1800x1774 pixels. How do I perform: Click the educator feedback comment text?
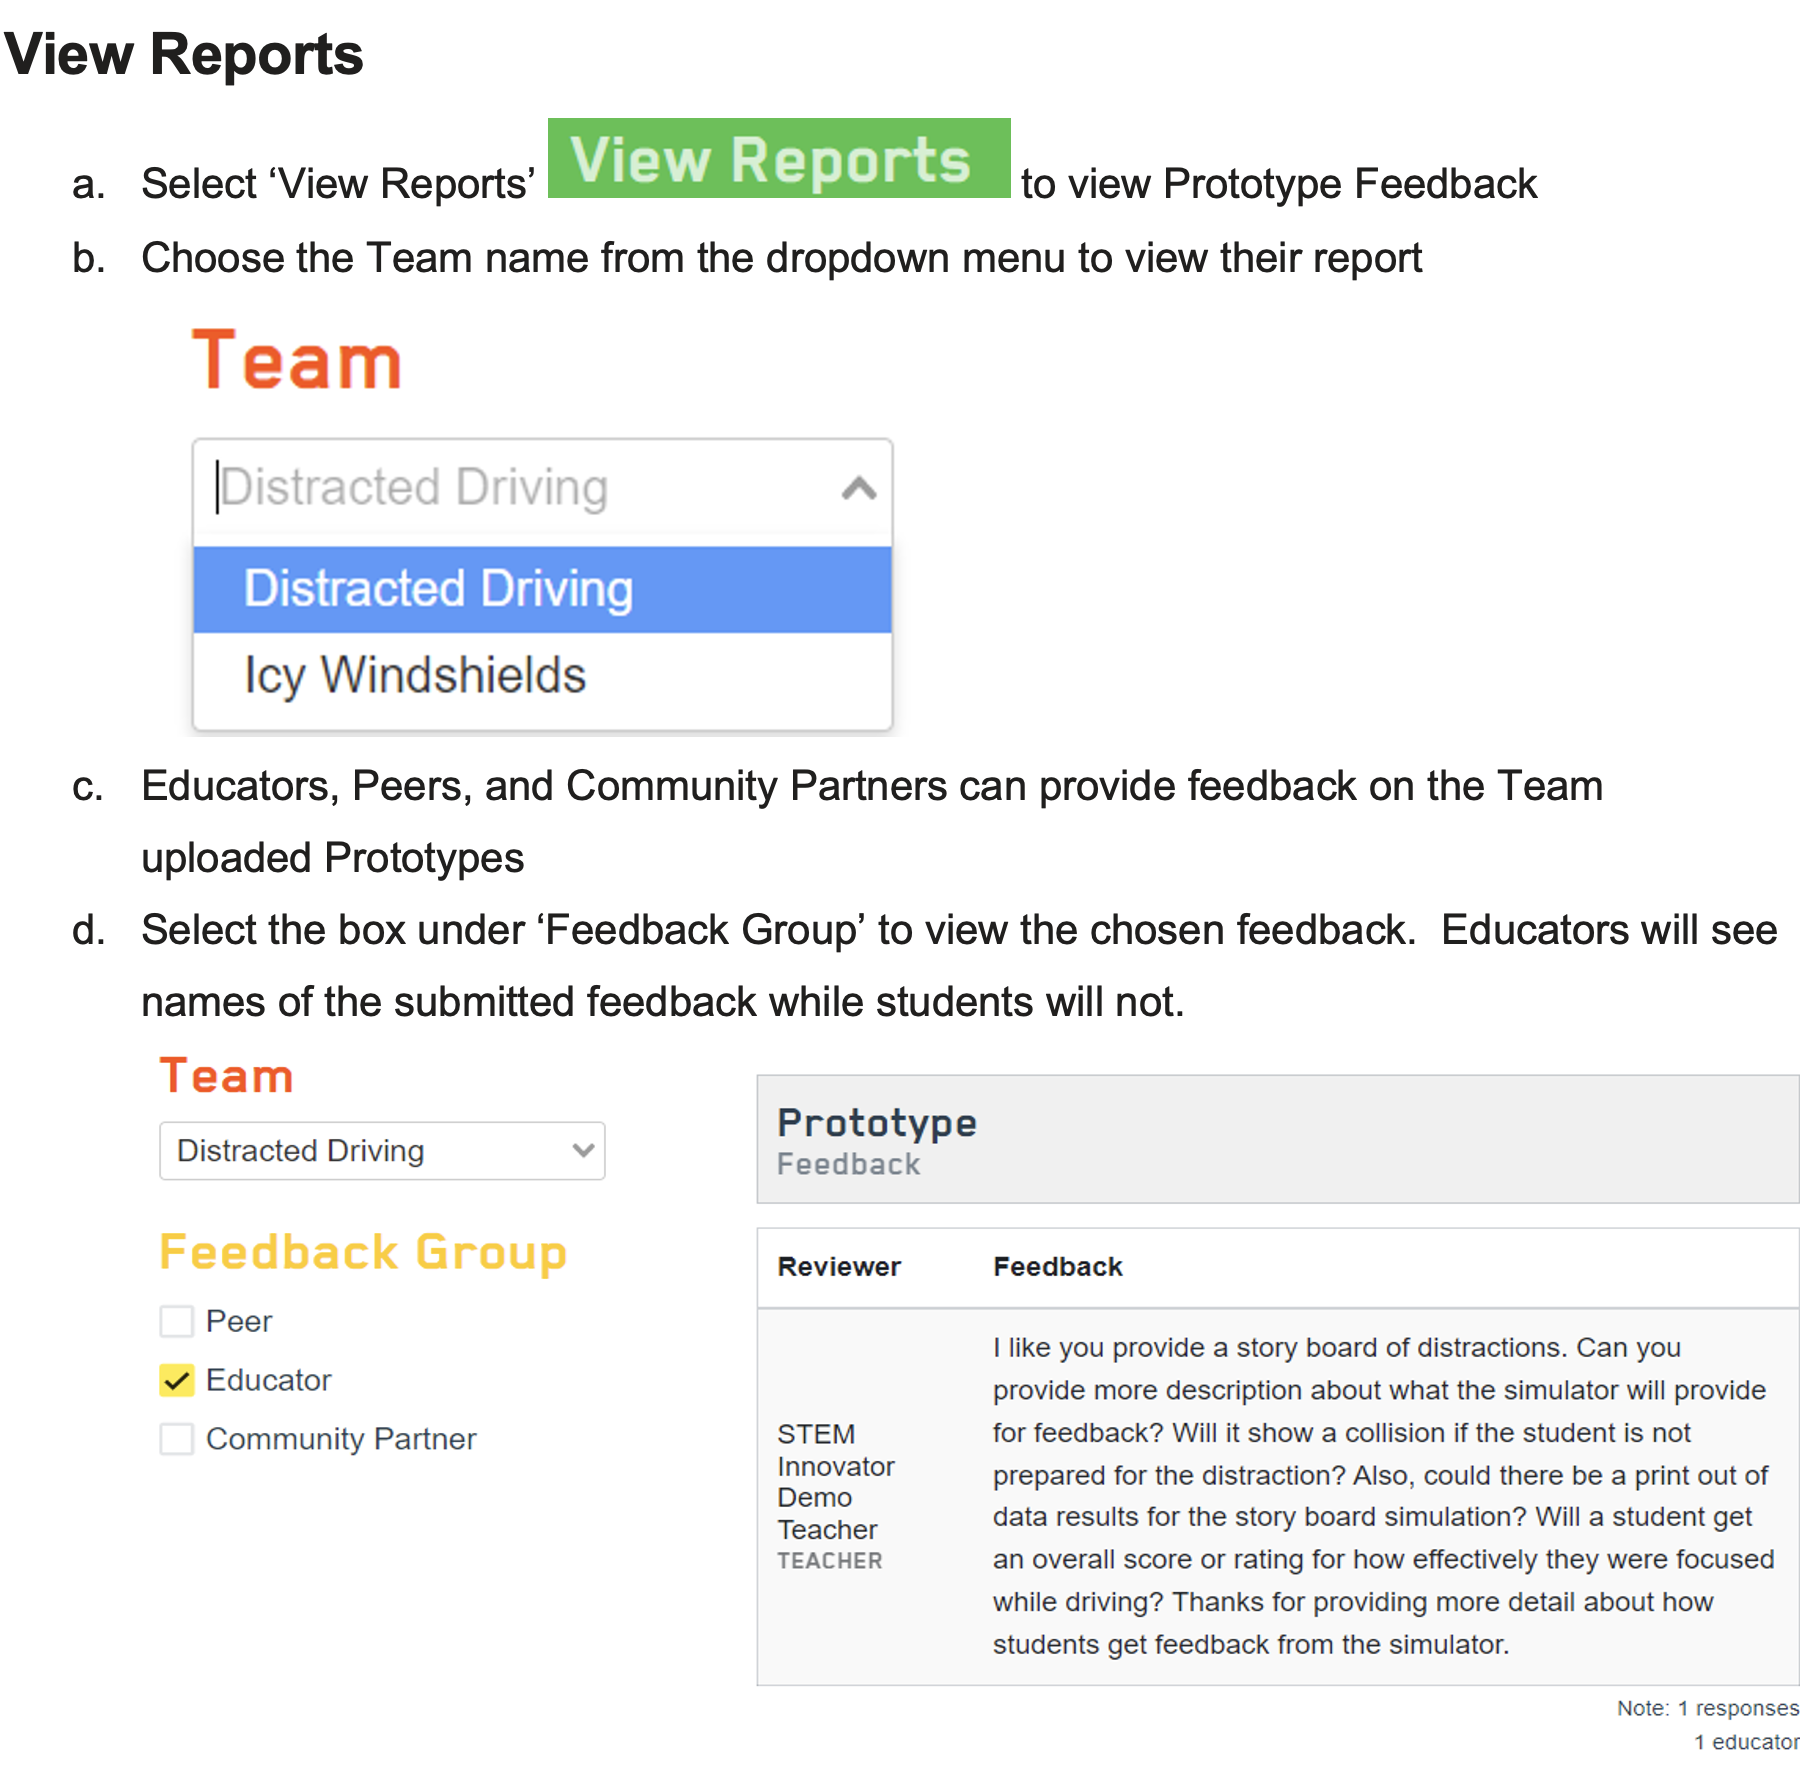(1382, 1496)
